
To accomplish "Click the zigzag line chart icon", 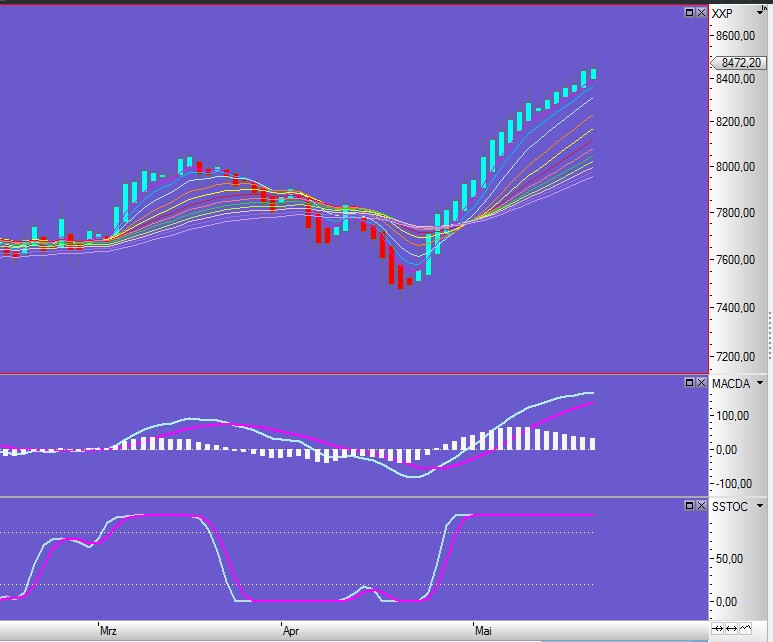I will tap(745, 628).
